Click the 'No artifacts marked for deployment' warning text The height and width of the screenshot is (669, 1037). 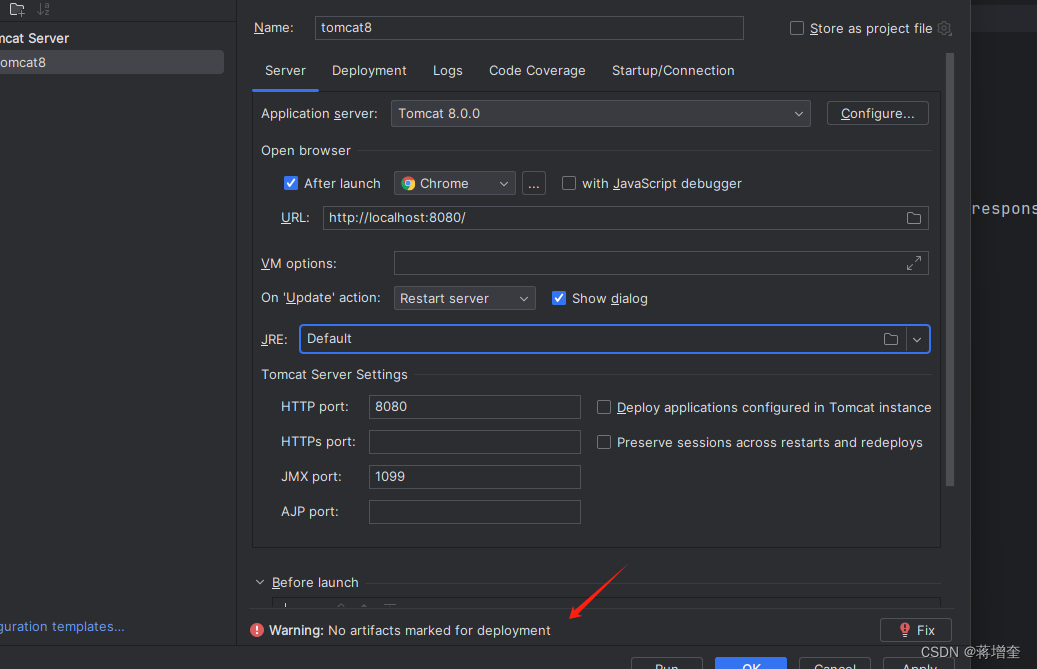click(x=439, y=631)
